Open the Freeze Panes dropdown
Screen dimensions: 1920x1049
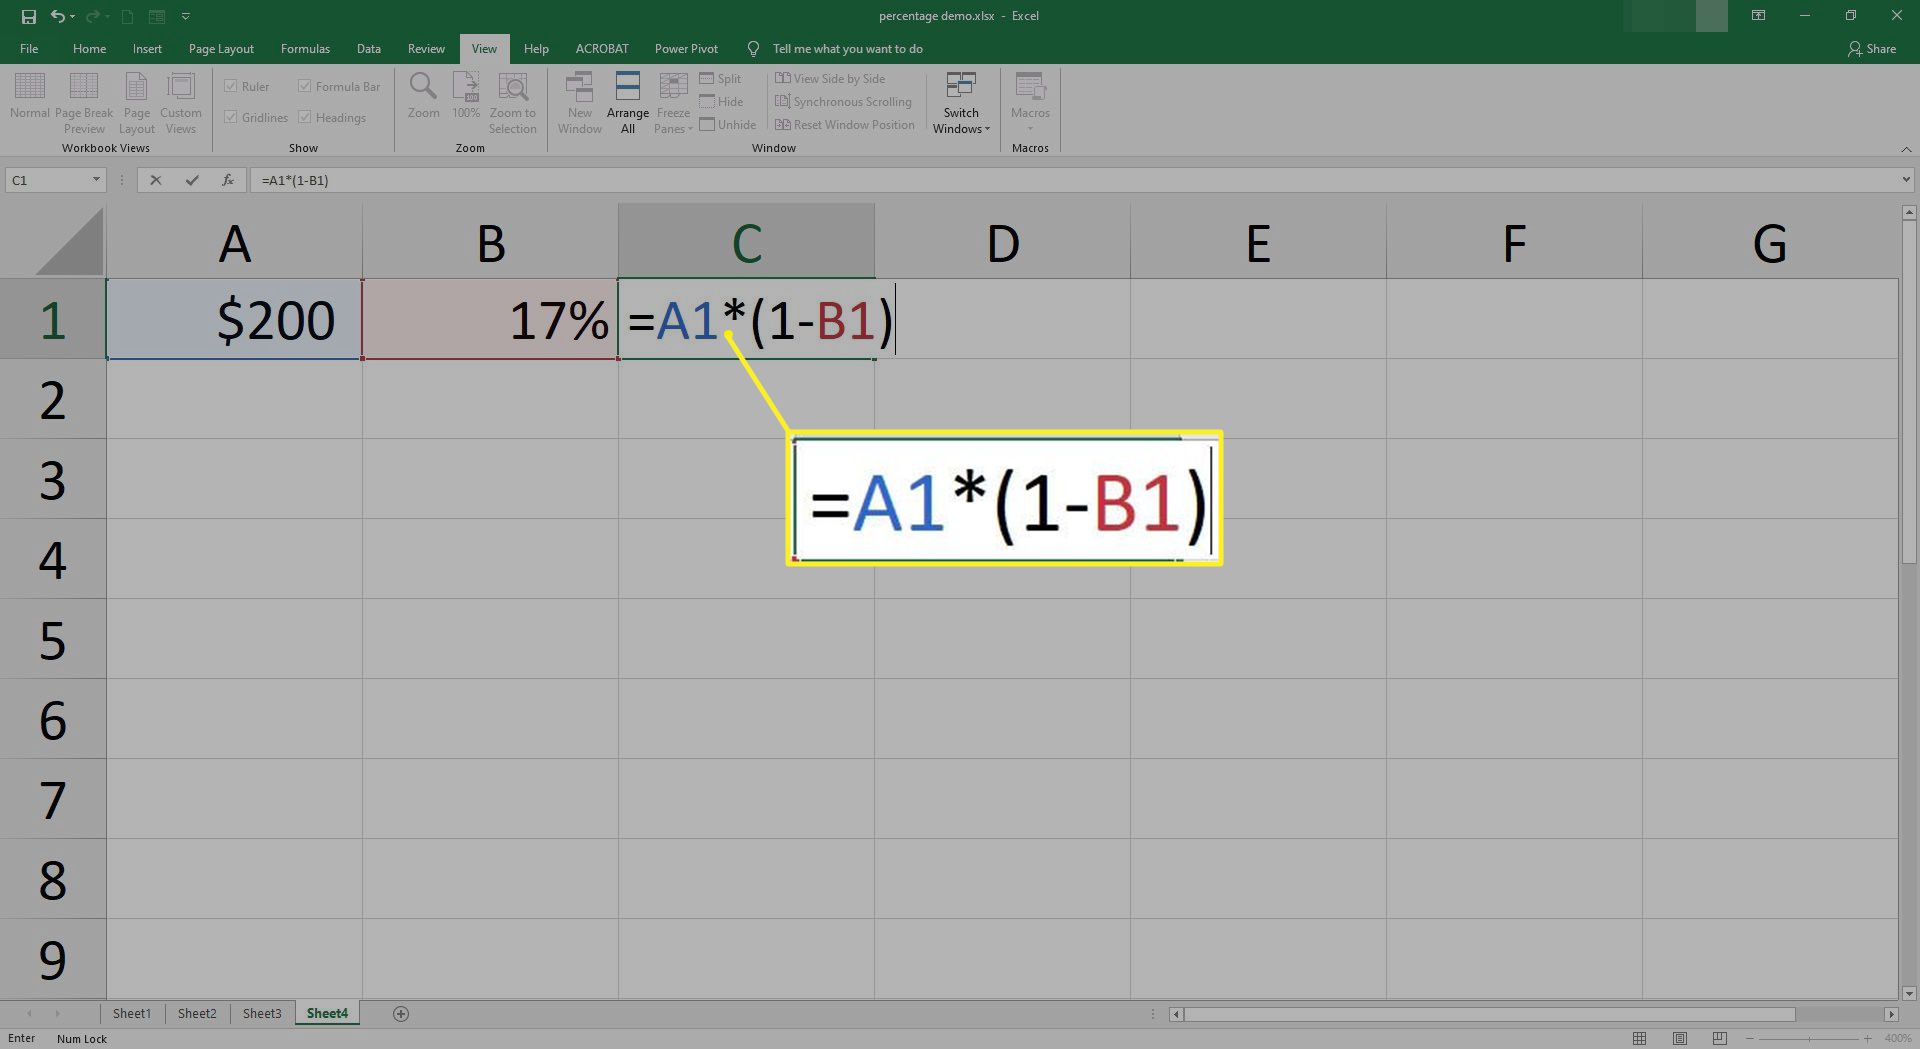pos(673,103)
